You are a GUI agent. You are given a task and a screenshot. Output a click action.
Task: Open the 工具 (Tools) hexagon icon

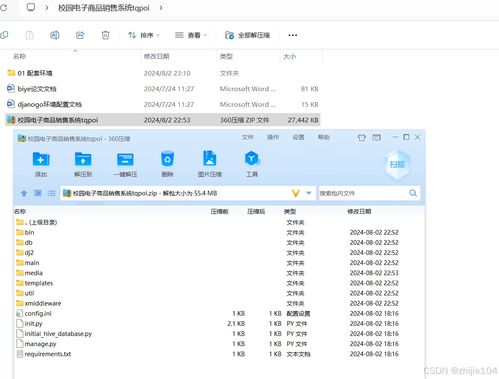[252, 159]
